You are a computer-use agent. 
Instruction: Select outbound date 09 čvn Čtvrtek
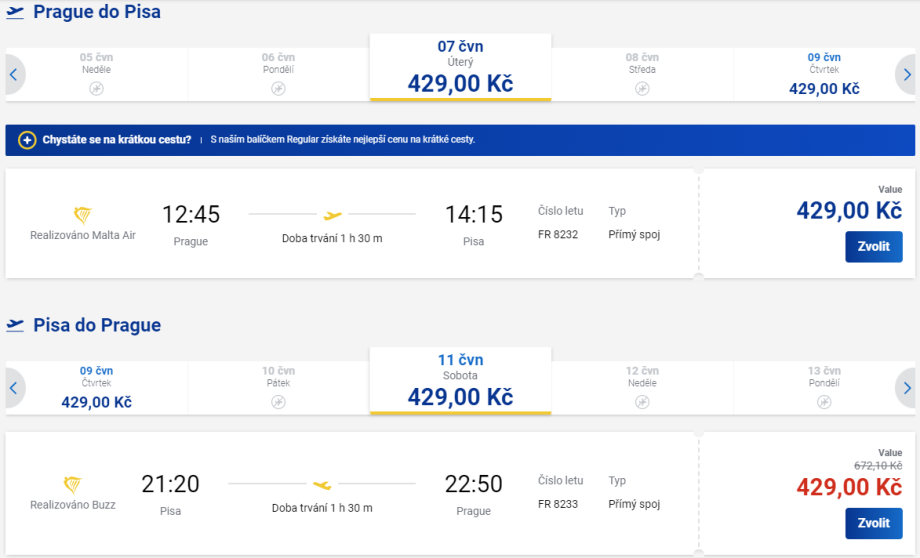pyautogui.click(x=824, y=74)
